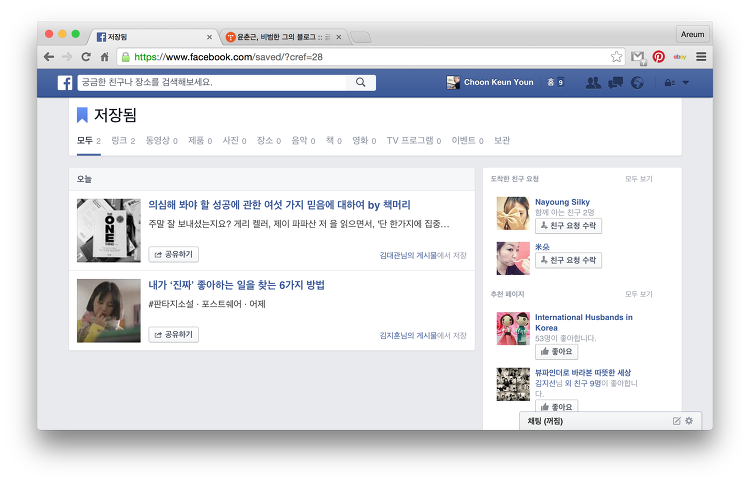The height and width of the screenshot is (483, 750).
Task: Click the Facebook search field
Action: coord(212,82)
